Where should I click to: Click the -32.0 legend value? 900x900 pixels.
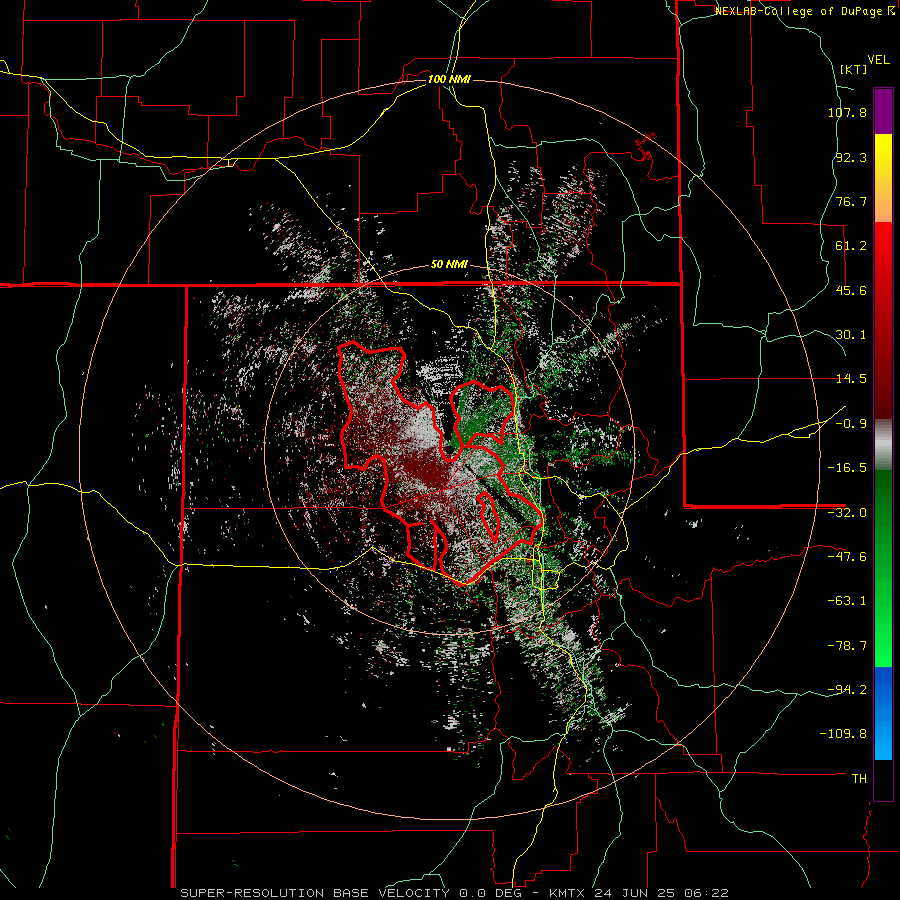(x=847, y=513)
